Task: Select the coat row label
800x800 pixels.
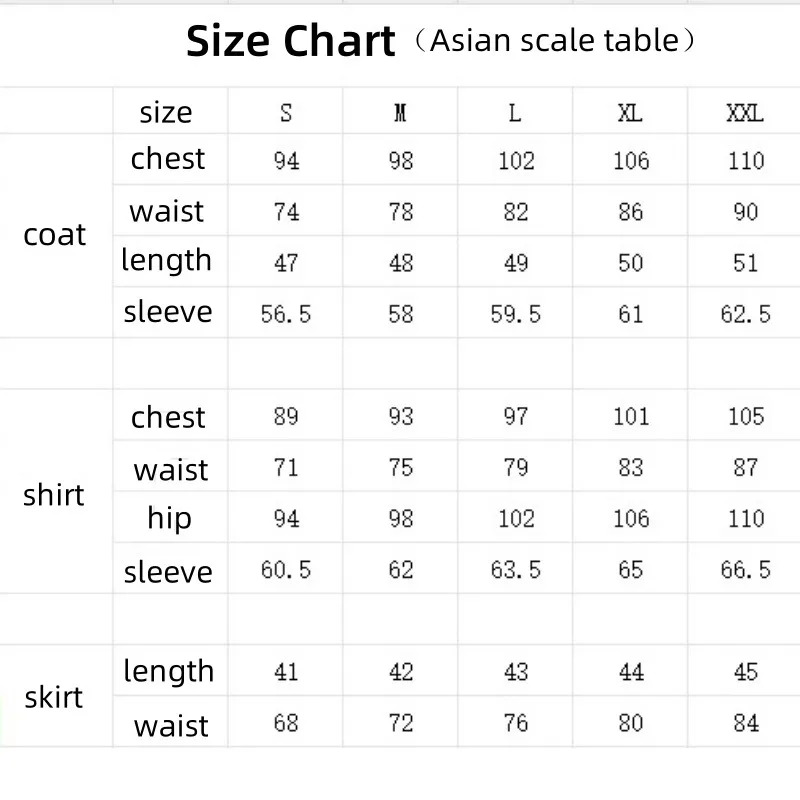Action: click(x=55, y=235)
